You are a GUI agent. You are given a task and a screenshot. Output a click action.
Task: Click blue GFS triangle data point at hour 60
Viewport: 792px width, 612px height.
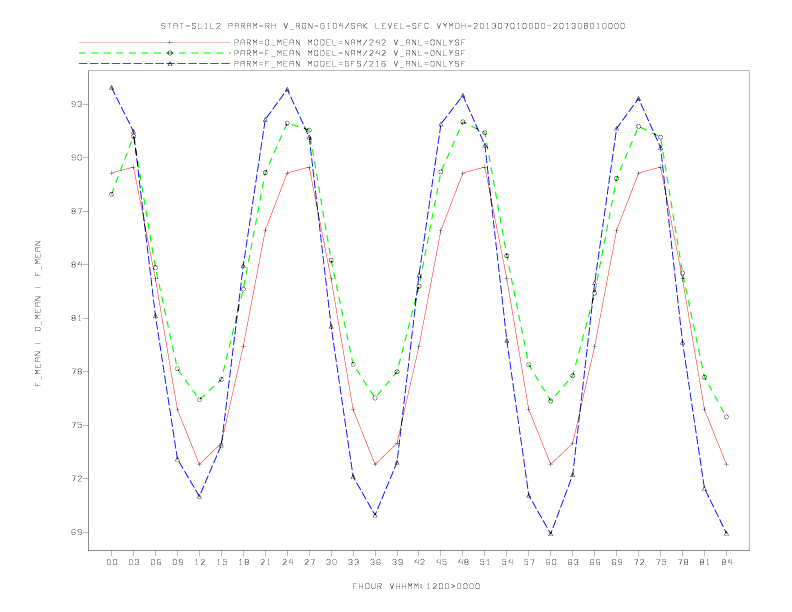tap(551, 533)
